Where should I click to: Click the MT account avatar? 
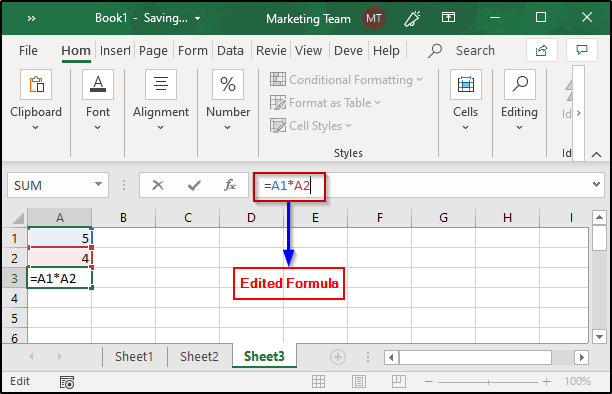(x=374, y=18)
